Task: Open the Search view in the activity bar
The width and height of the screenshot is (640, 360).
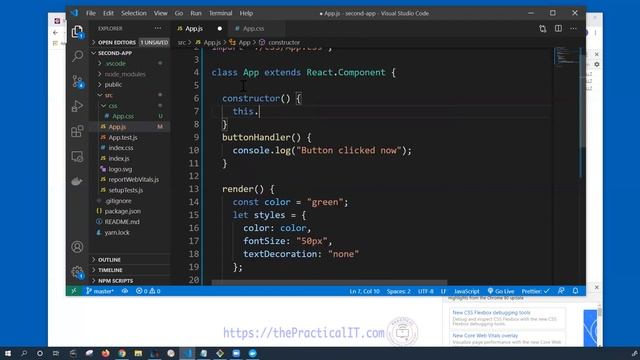Action: 77,56
